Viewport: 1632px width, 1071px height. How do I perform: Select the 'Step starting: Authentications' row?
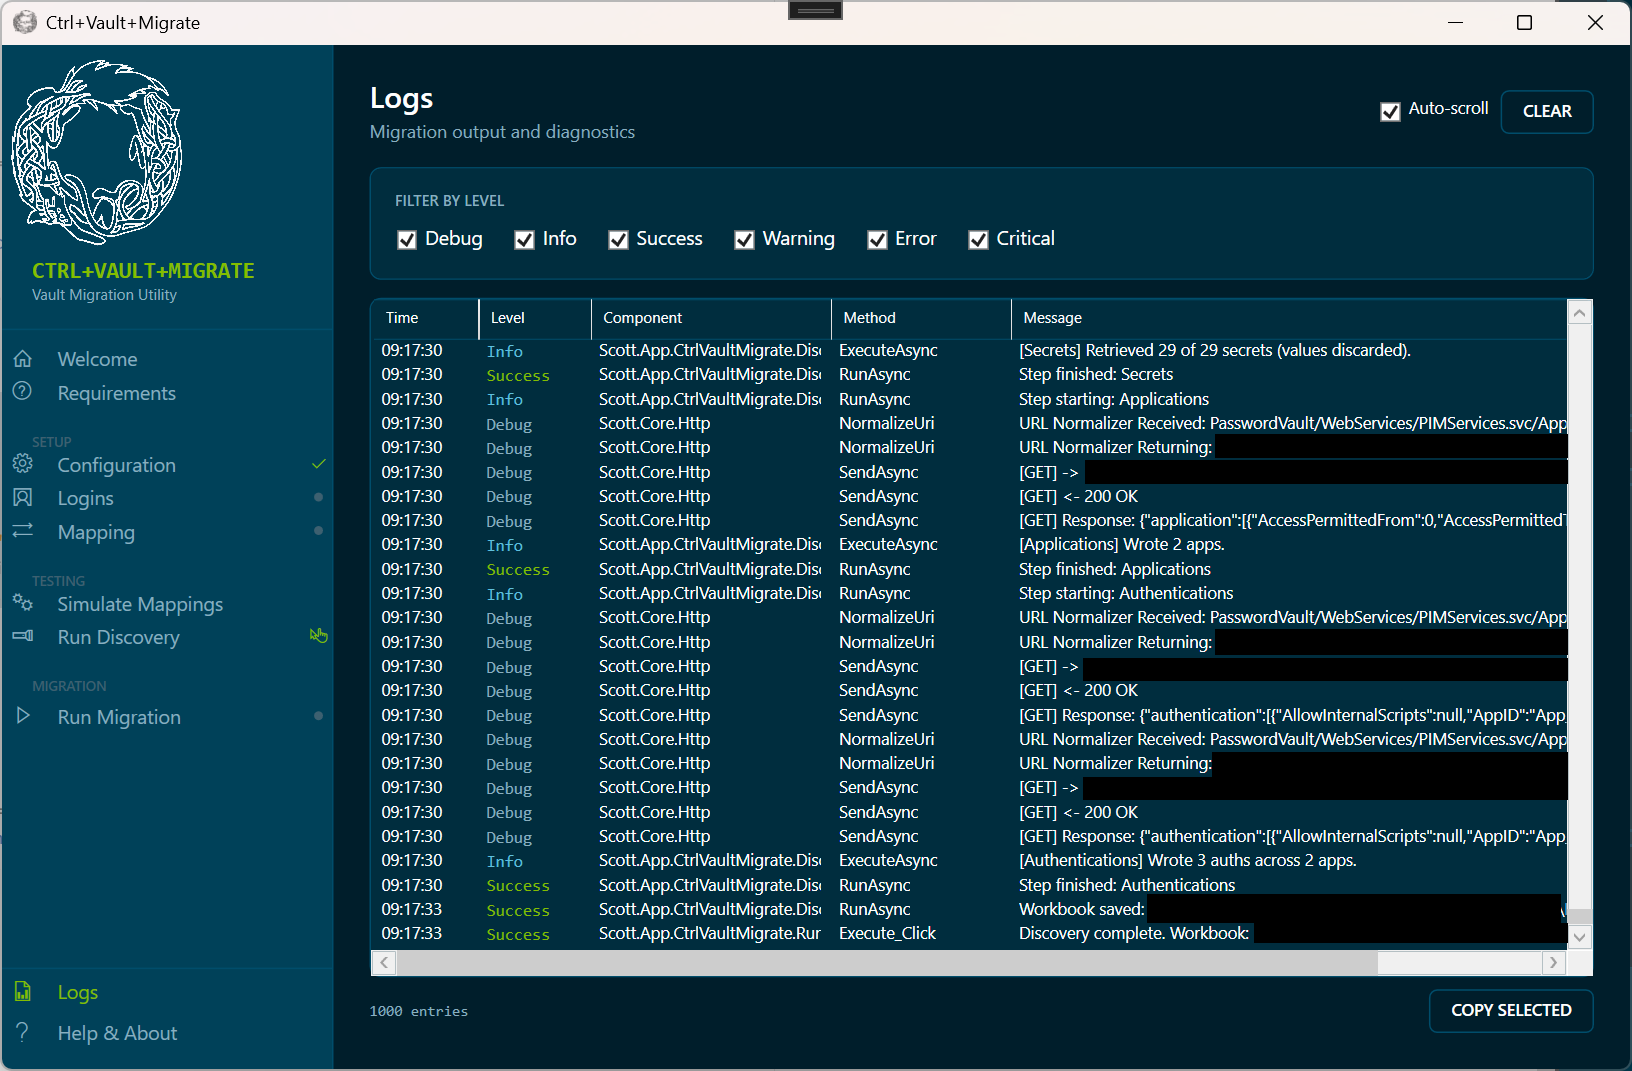click(x=969, y=593)
